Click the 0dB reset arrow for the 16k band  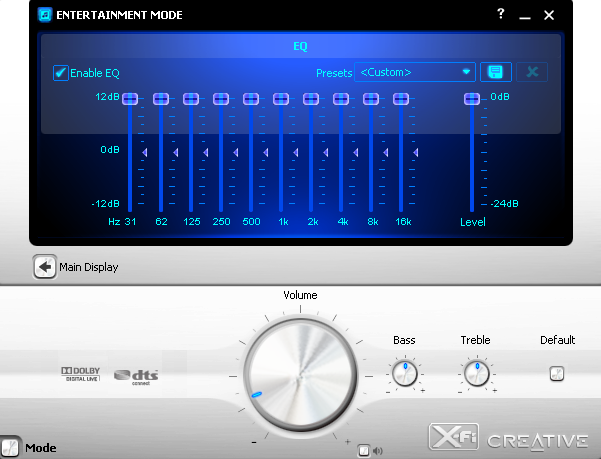tap(415, 152)
